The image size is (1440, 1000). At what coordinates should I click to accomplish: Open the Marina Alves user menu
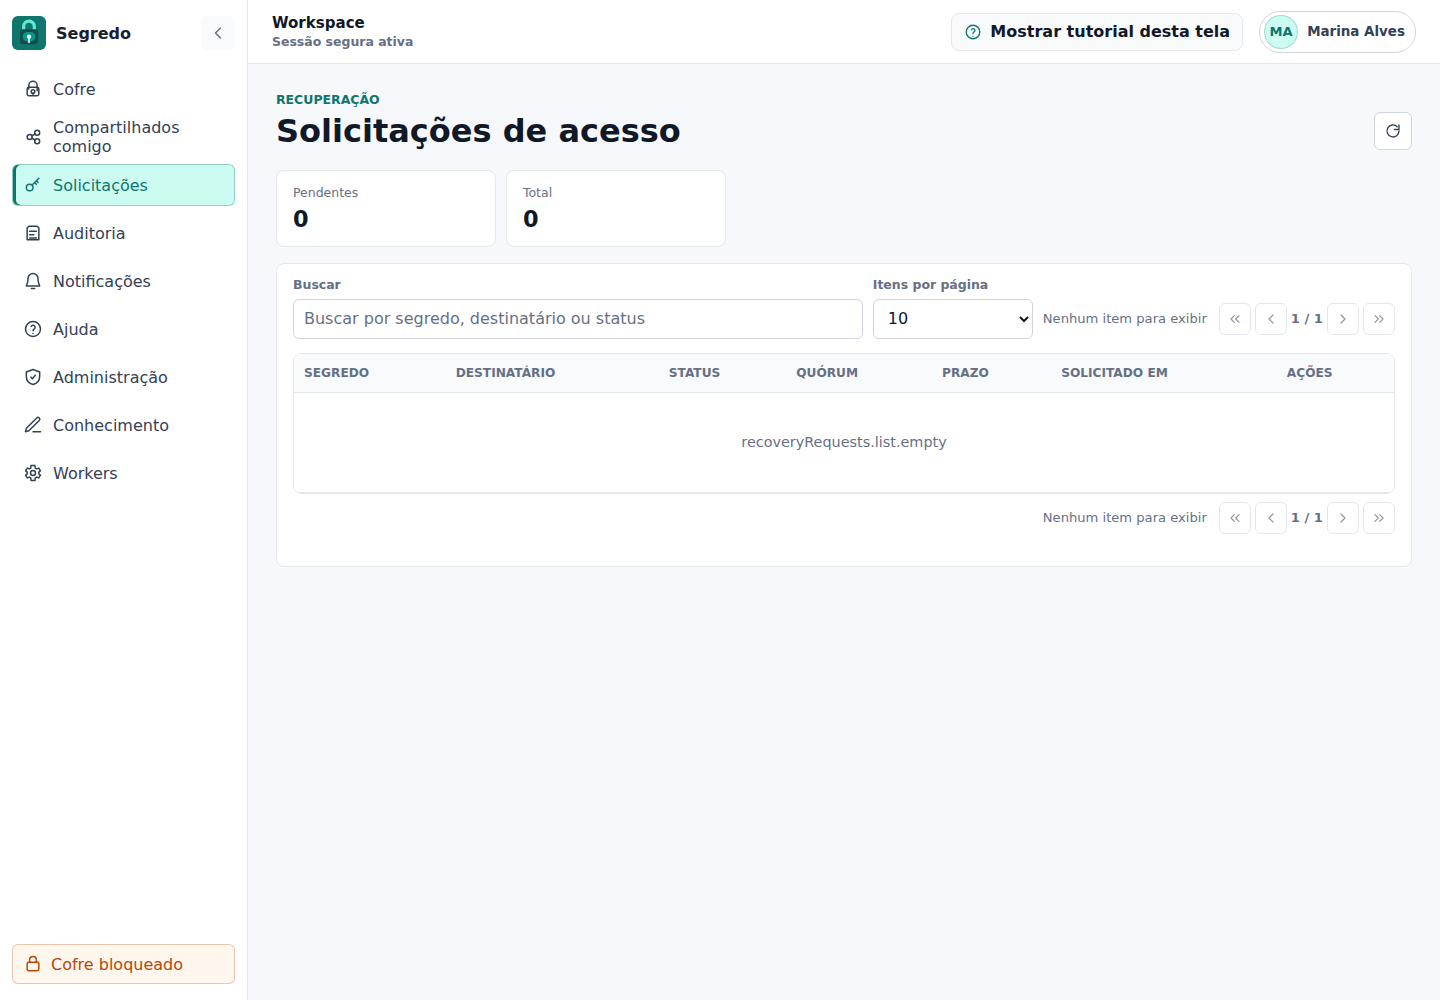click(x=1337, y=32)
